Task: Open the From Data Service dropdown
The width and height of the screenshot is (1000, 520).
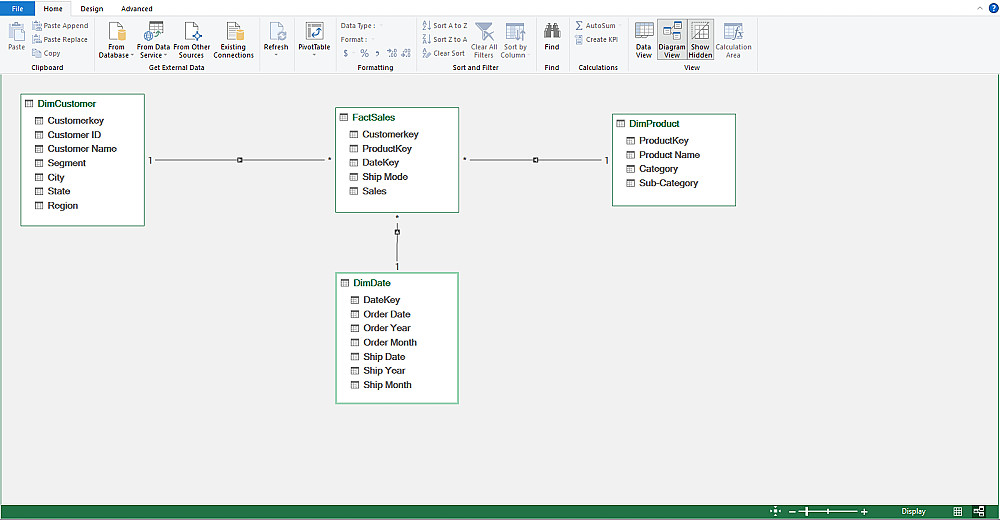Action: coord(153,40)
